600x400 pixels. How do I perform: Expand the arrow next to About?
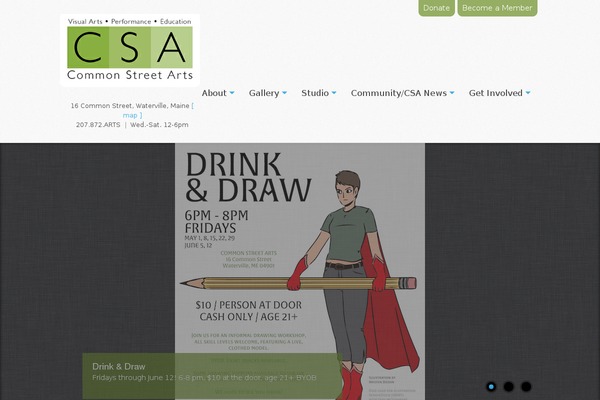tap(232, 93)
